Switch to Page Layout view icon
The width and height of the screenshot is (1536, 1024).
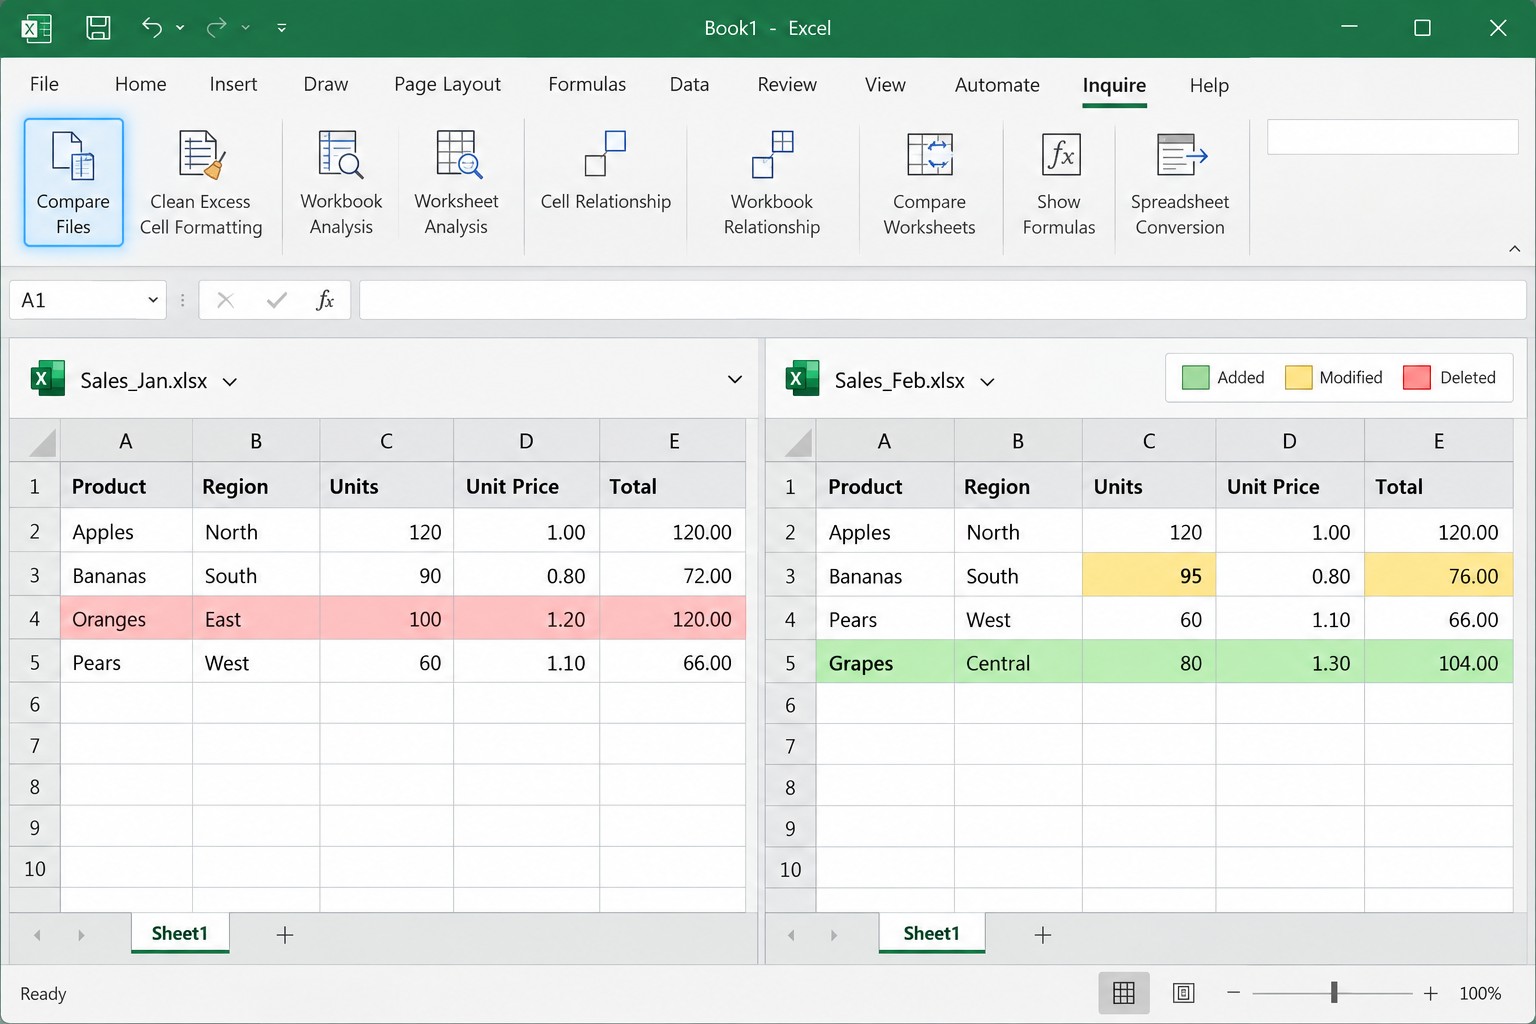[1184, 993]
